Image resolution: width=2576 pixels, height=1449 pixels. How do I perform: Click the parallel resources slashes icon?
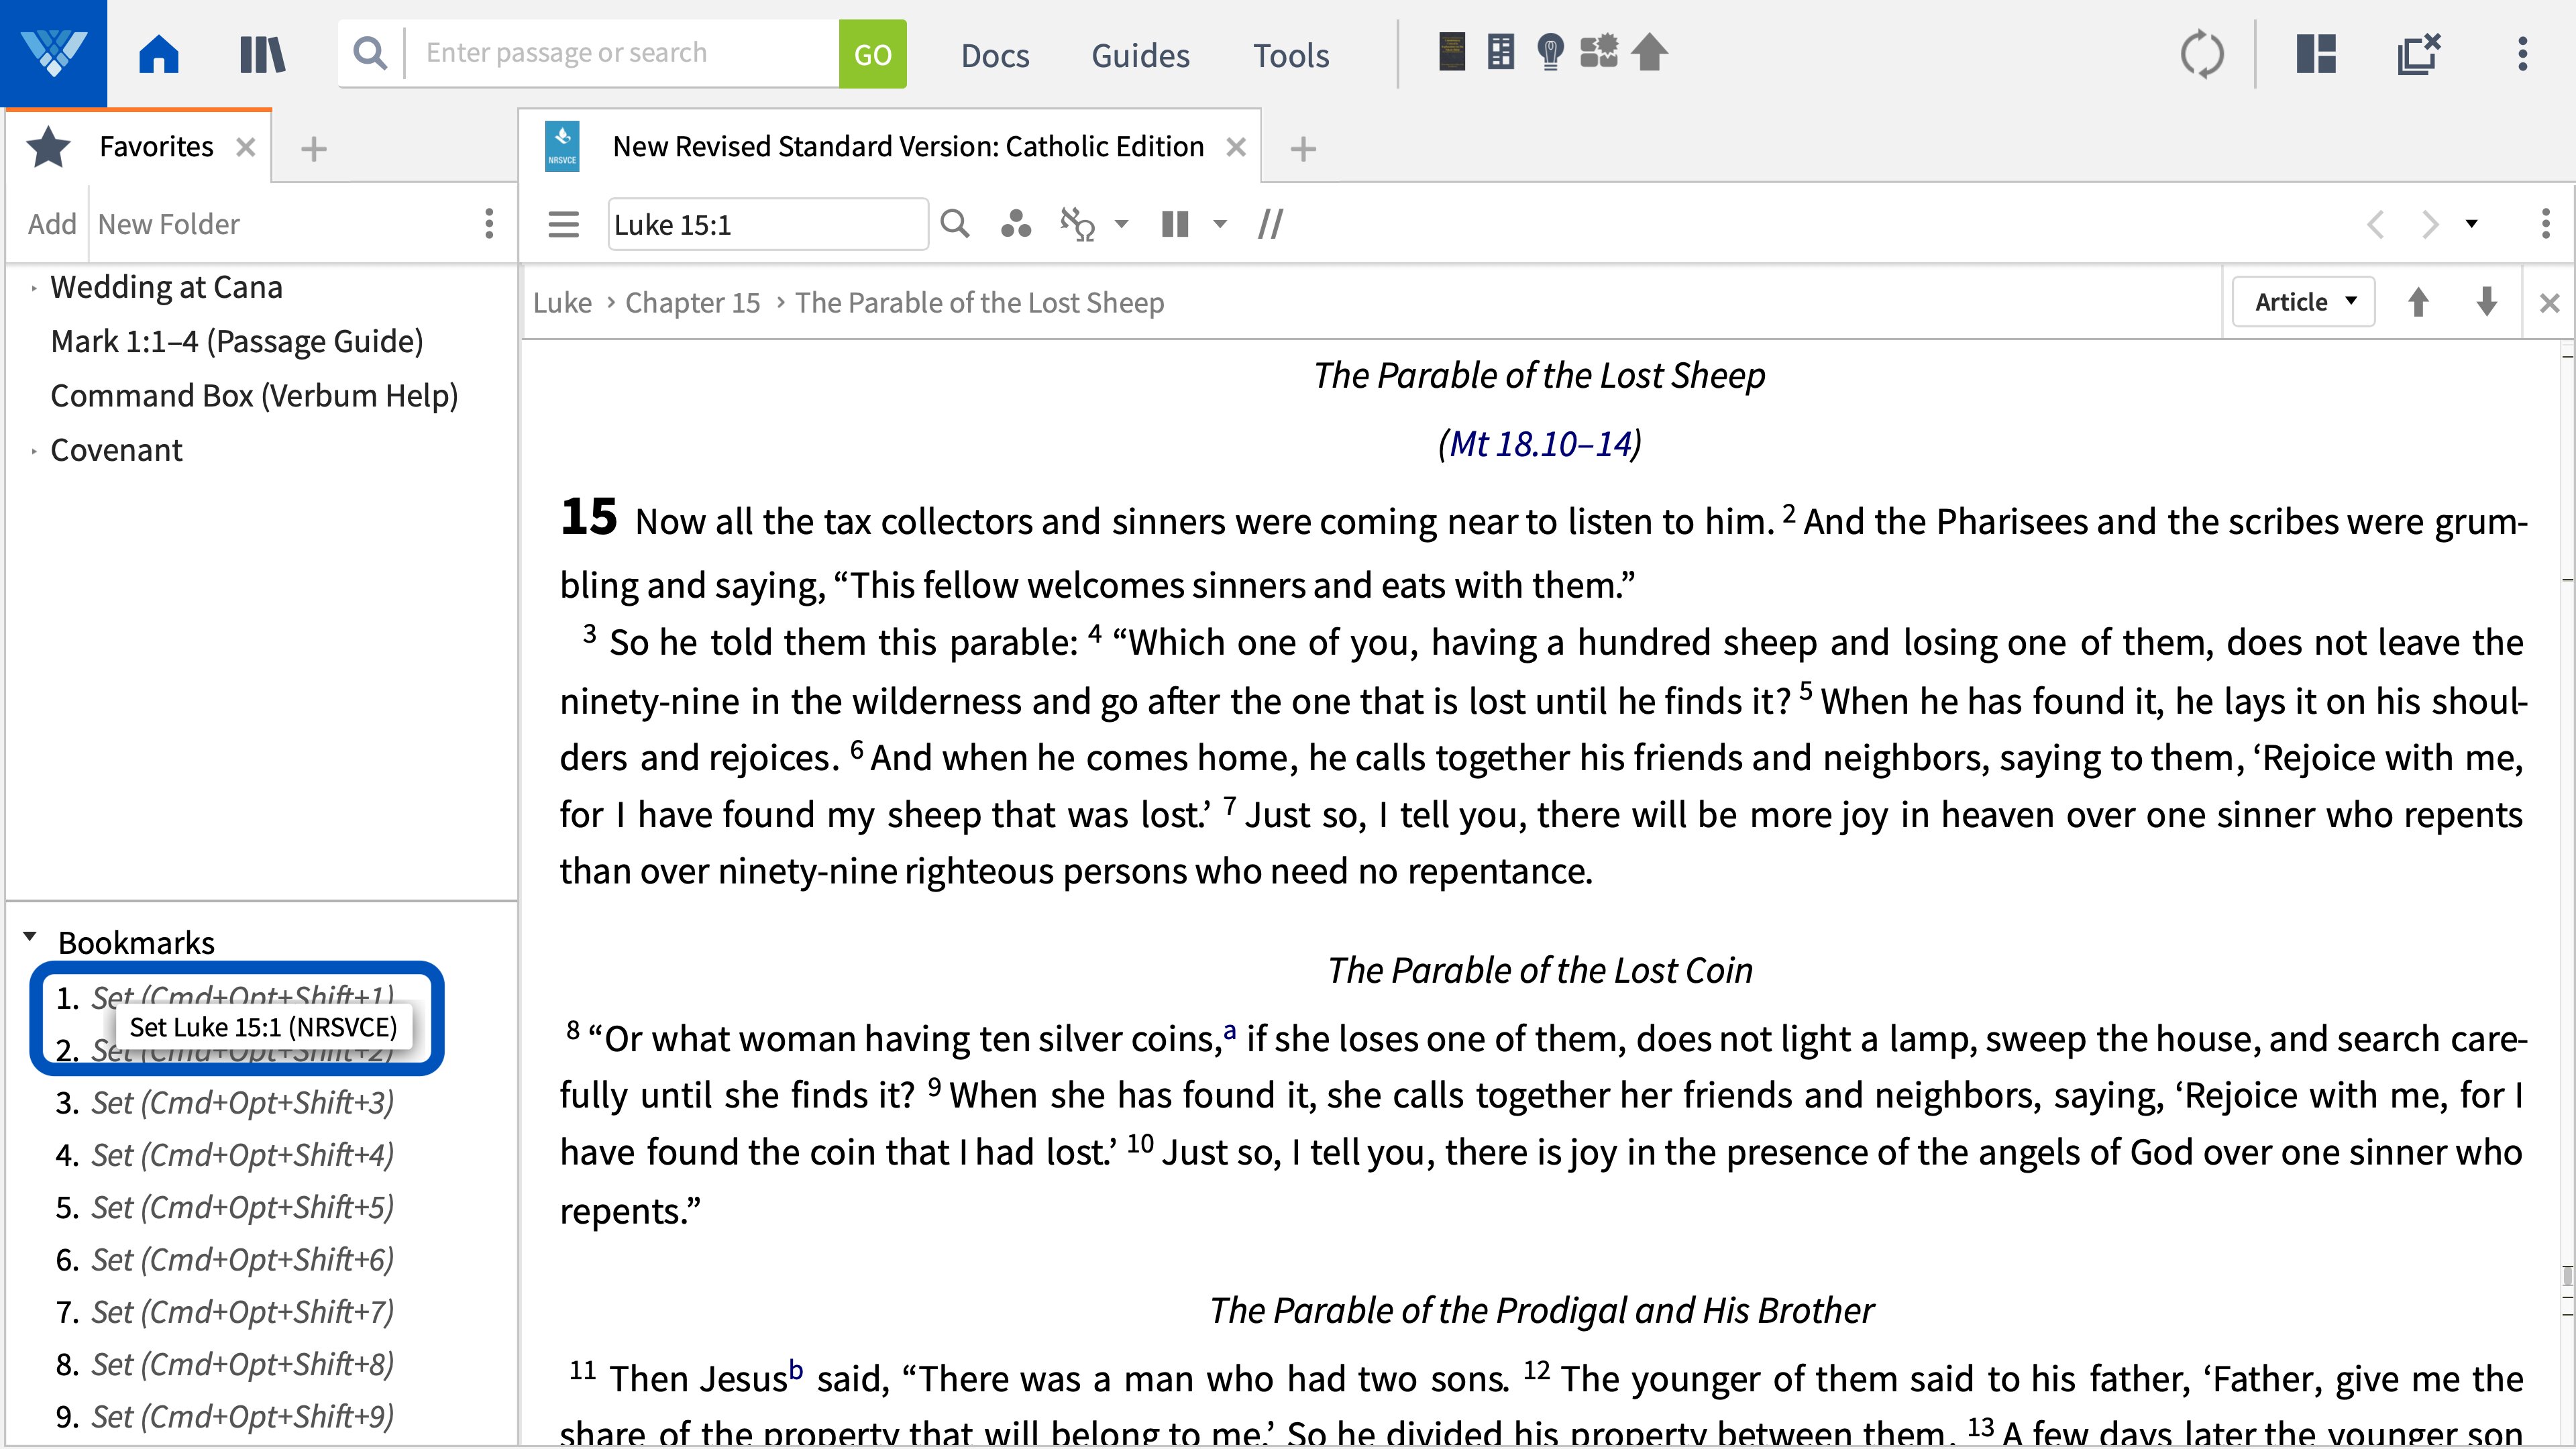click(1270, 224)
